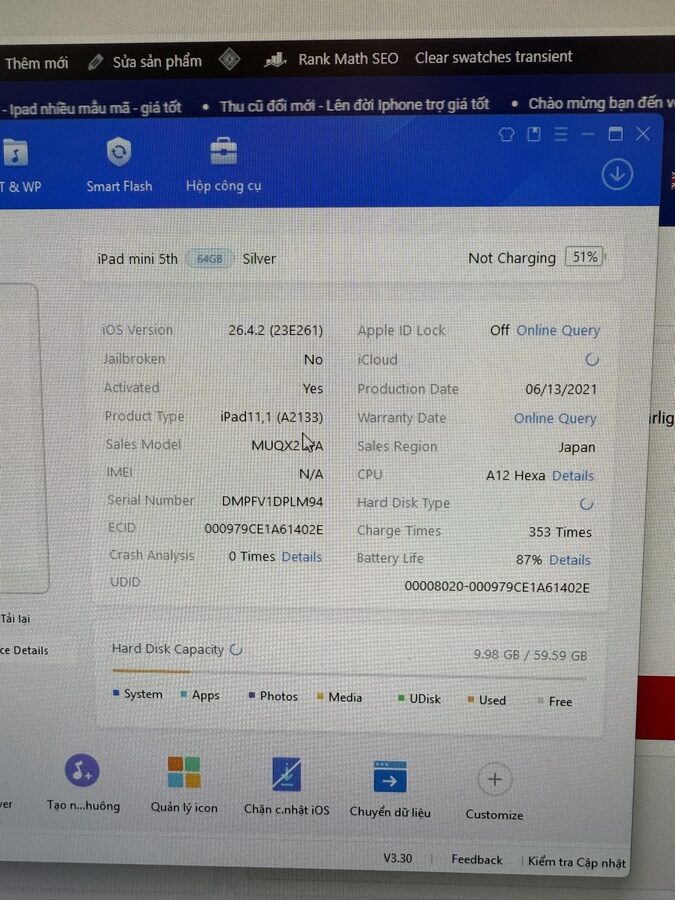Open the title bar hamburger menu
This screenshot has width=675, height=900.
(561, 134)
